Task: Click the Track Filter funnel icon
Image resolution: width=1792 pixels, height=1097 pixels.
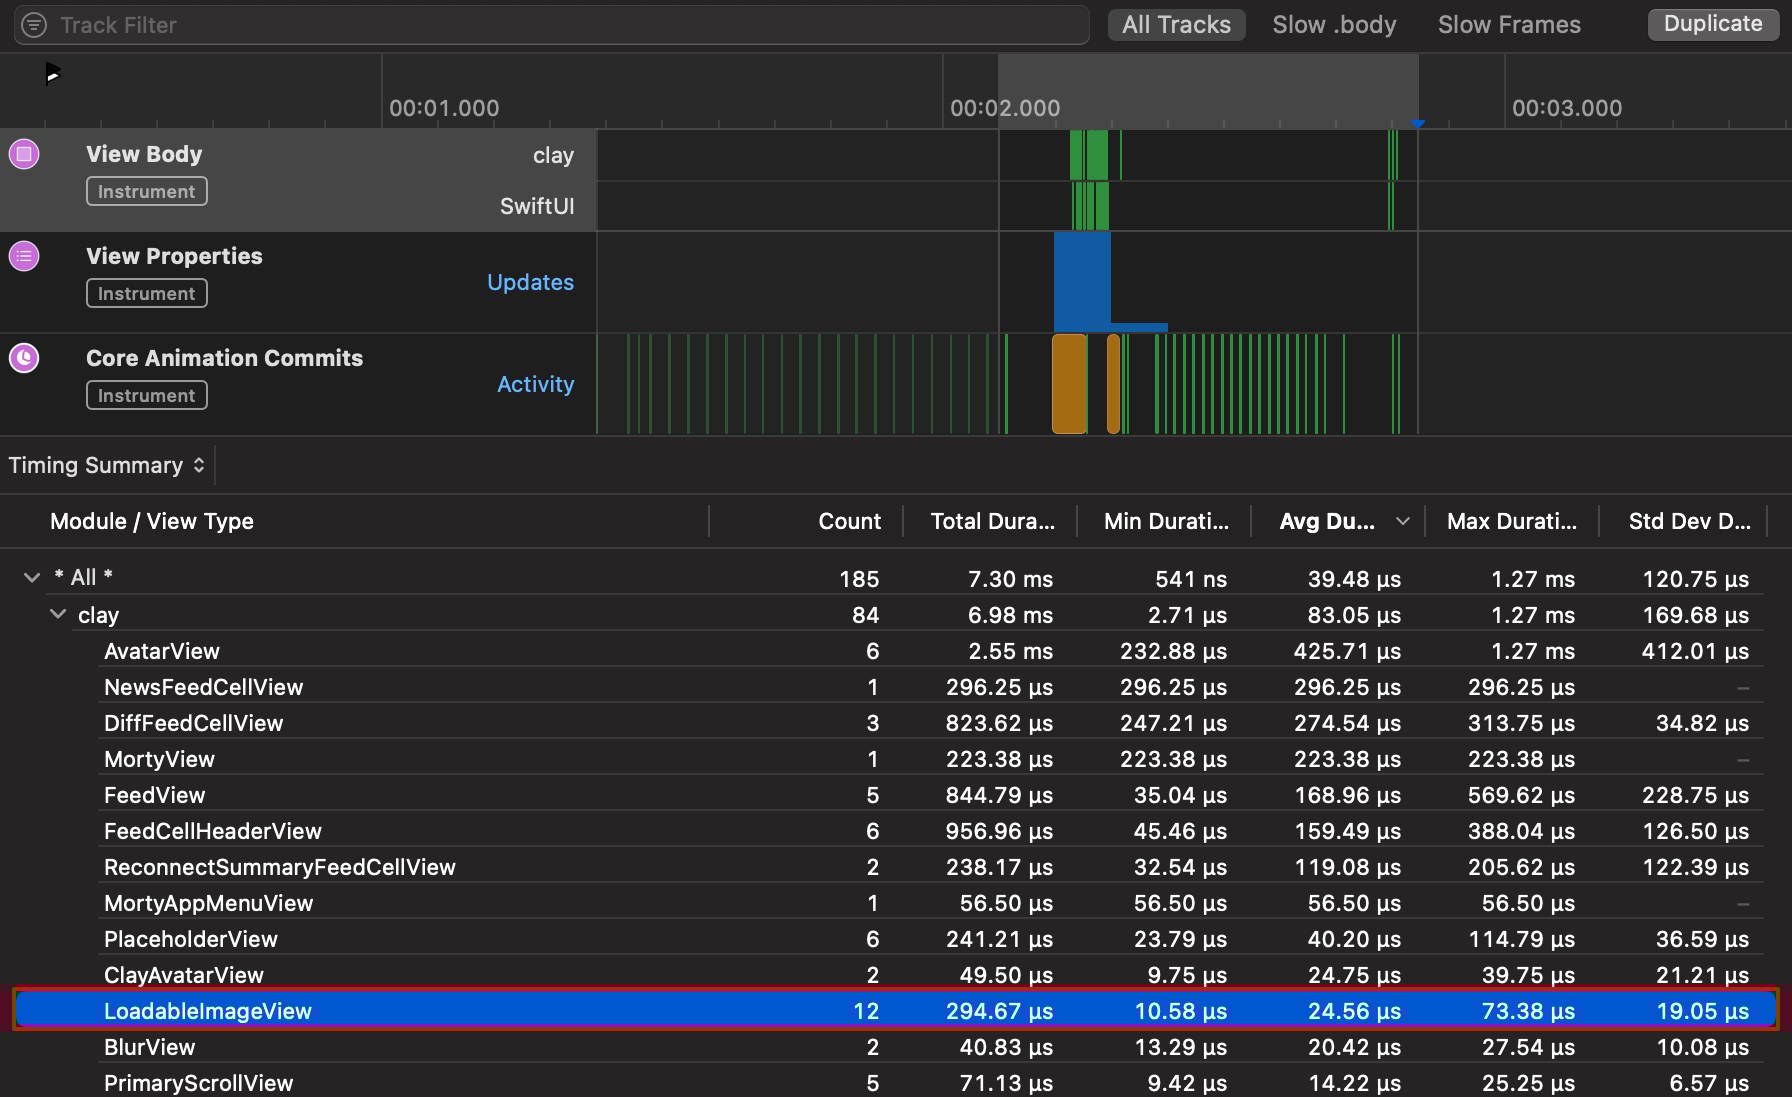Action: click(34, 25)
